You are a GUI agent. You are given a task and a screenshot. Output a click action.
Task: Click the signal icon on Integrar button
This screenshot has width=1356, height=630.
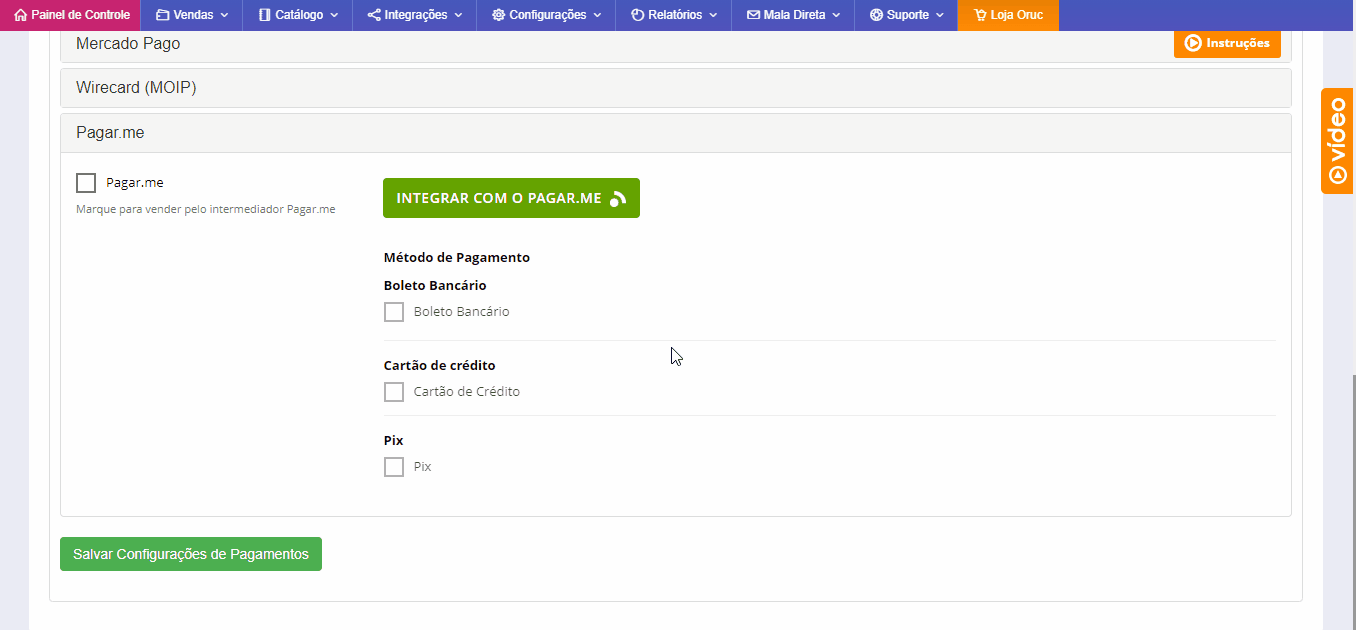[618, 198]
